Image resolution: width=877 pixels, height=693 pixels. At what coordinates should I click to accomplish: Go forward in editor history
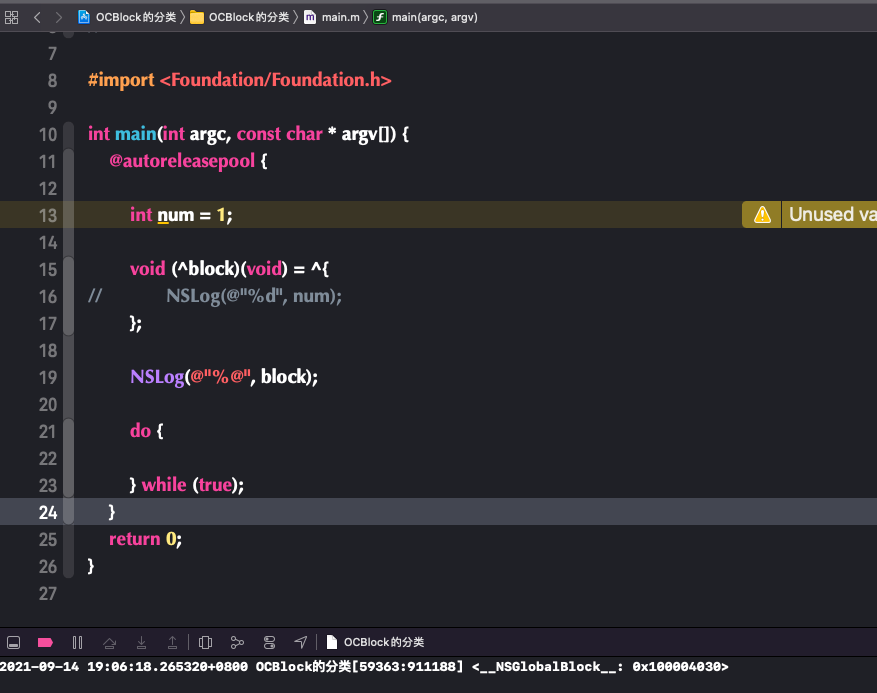[58, 17]
